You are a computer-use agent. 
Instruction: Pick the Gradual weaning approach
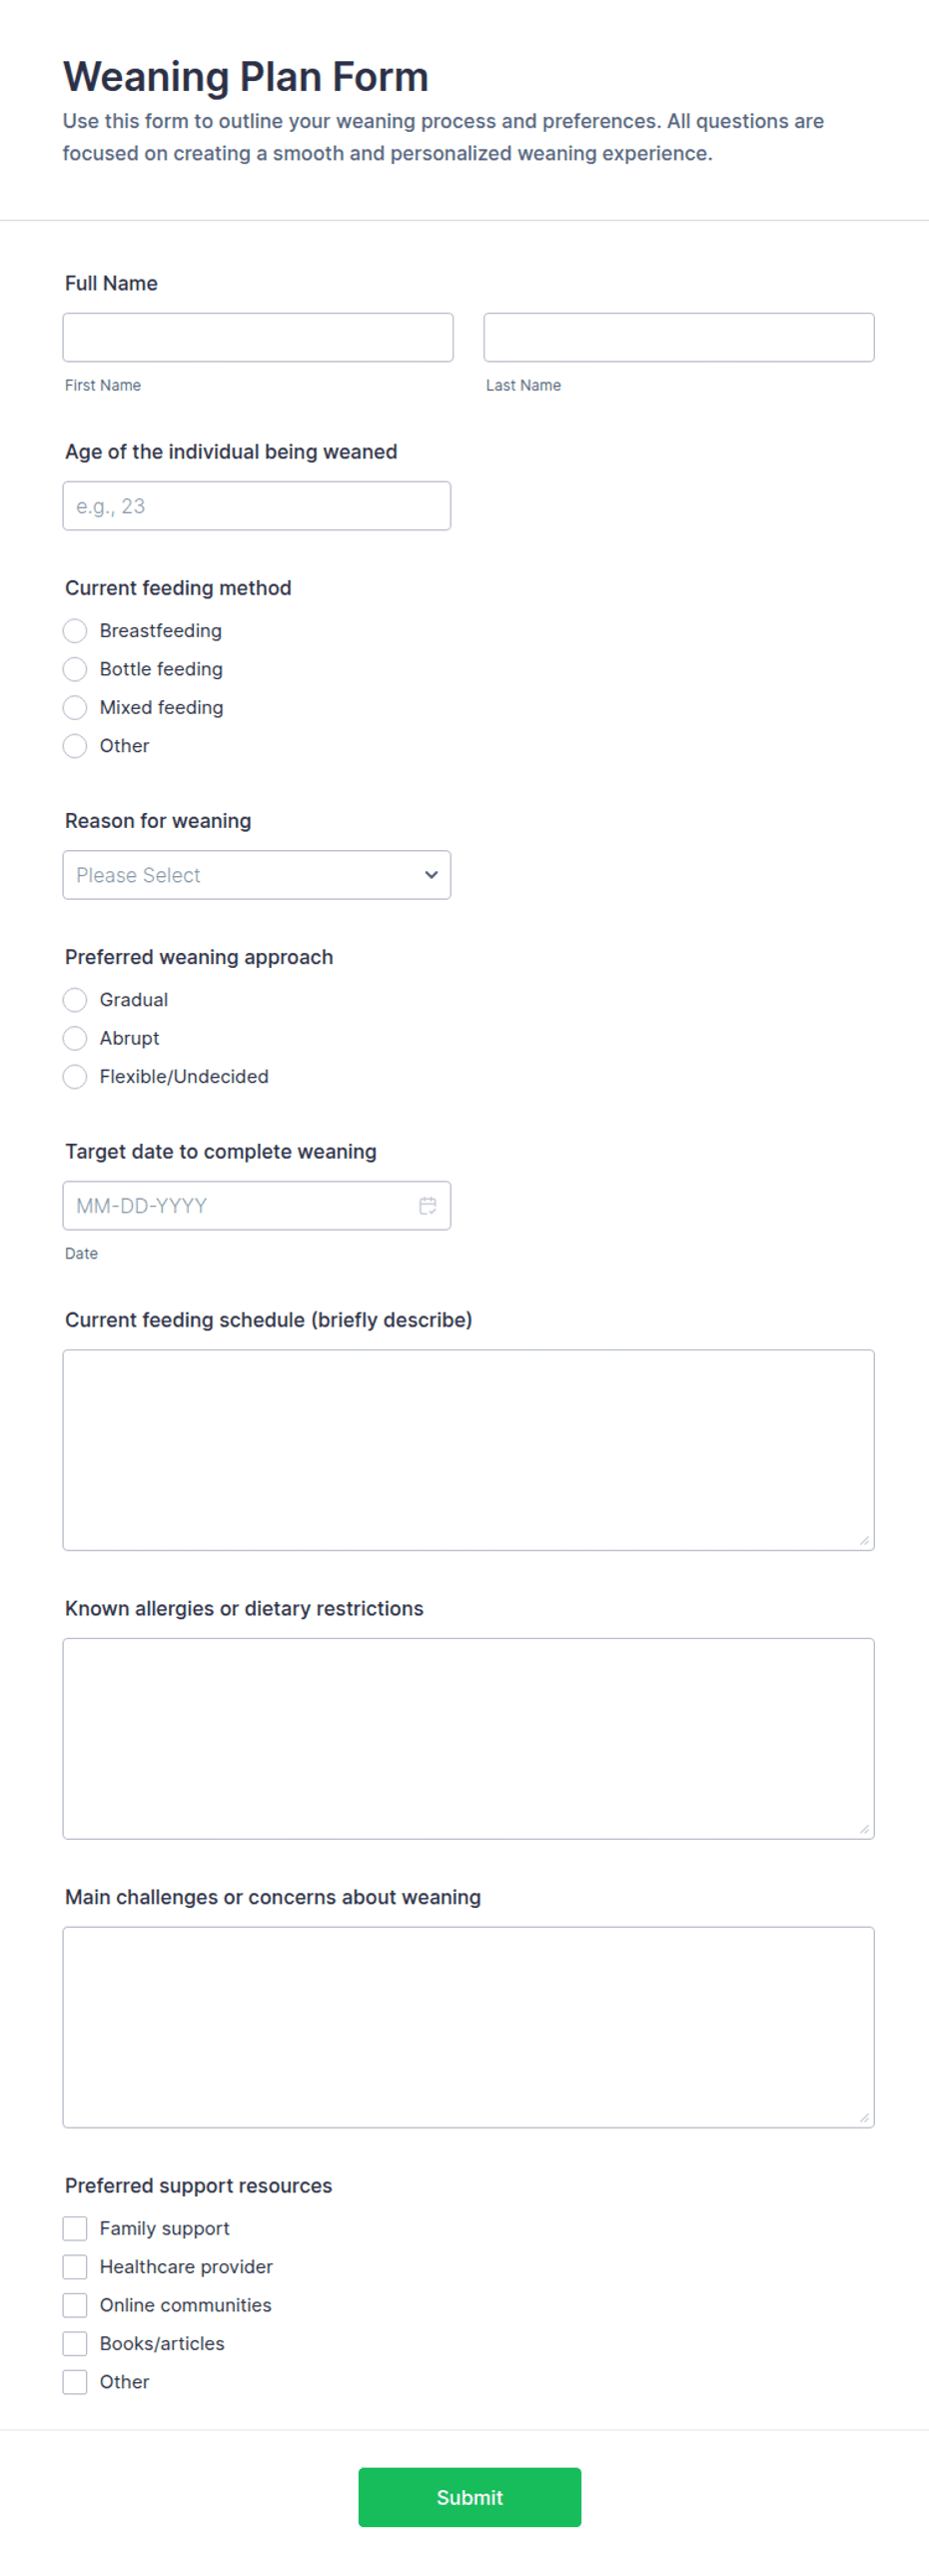click(x=75, y=1000)
